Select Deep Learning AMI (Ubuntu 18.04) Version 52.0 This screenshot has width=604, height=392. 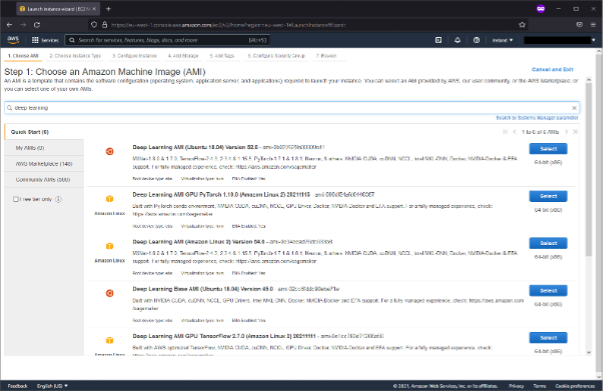[548, 149]
